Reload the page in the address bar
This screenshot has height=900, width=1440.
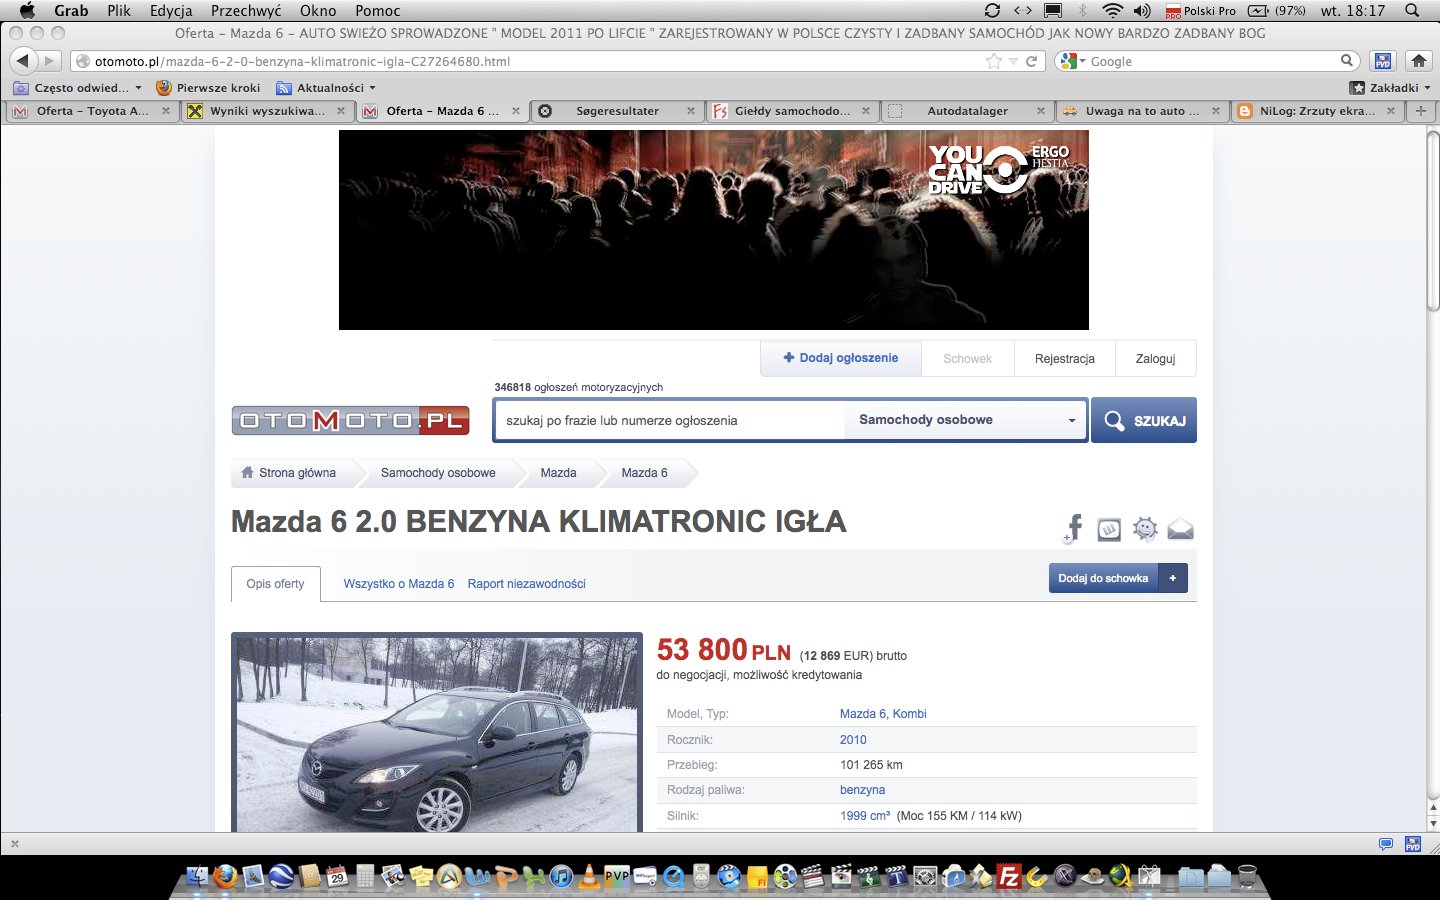pos(1031,61)
